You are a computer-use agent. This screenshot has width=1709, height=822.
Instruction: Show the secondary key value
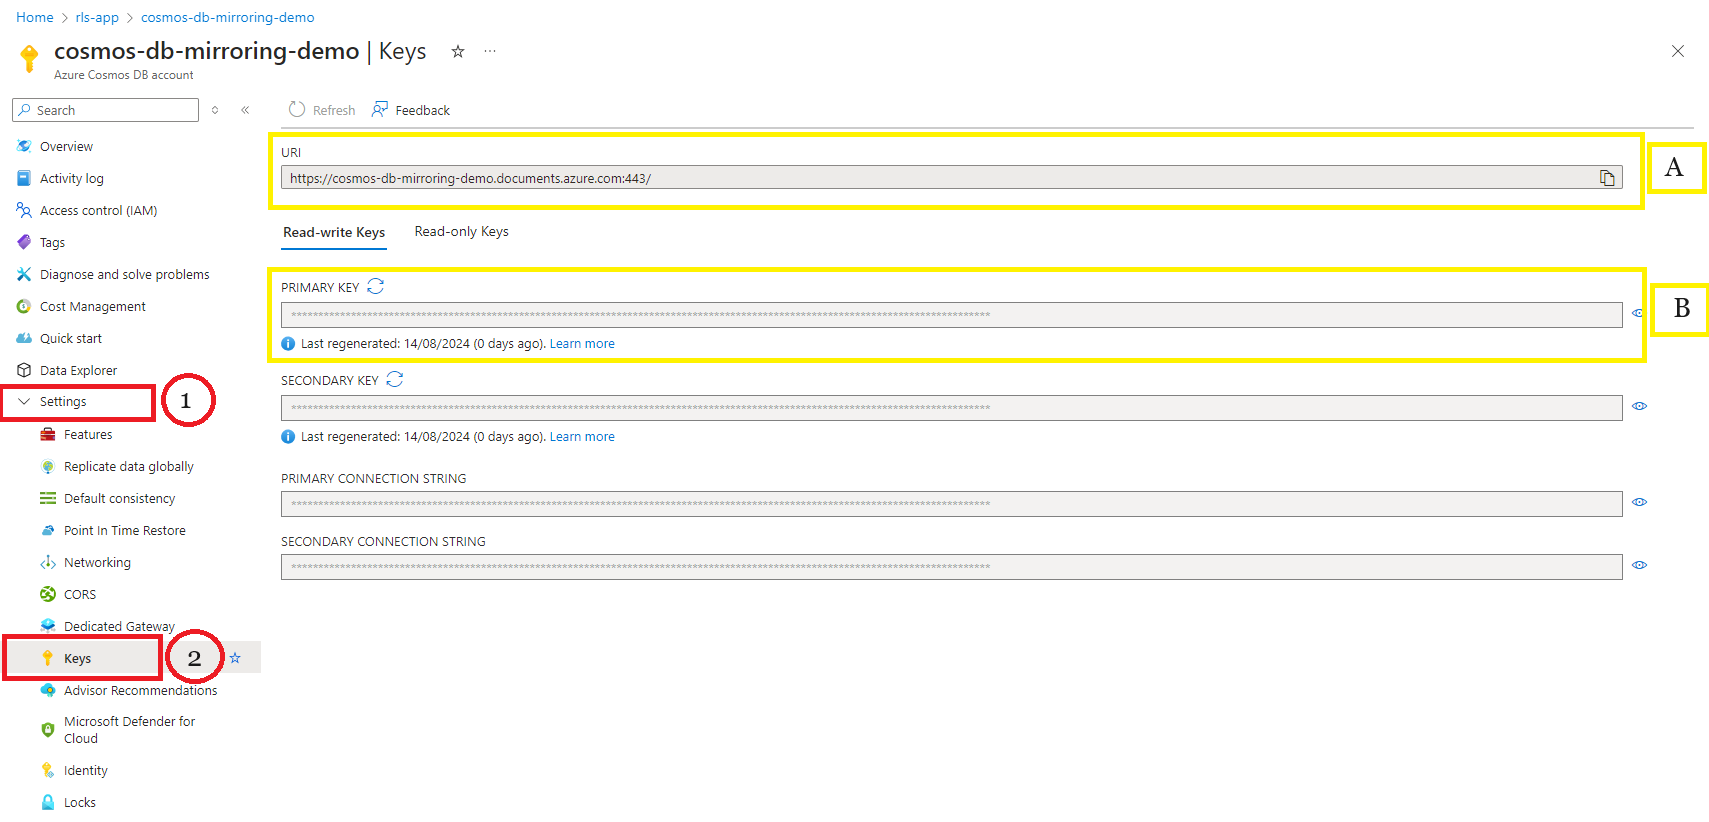(1639, 406)
